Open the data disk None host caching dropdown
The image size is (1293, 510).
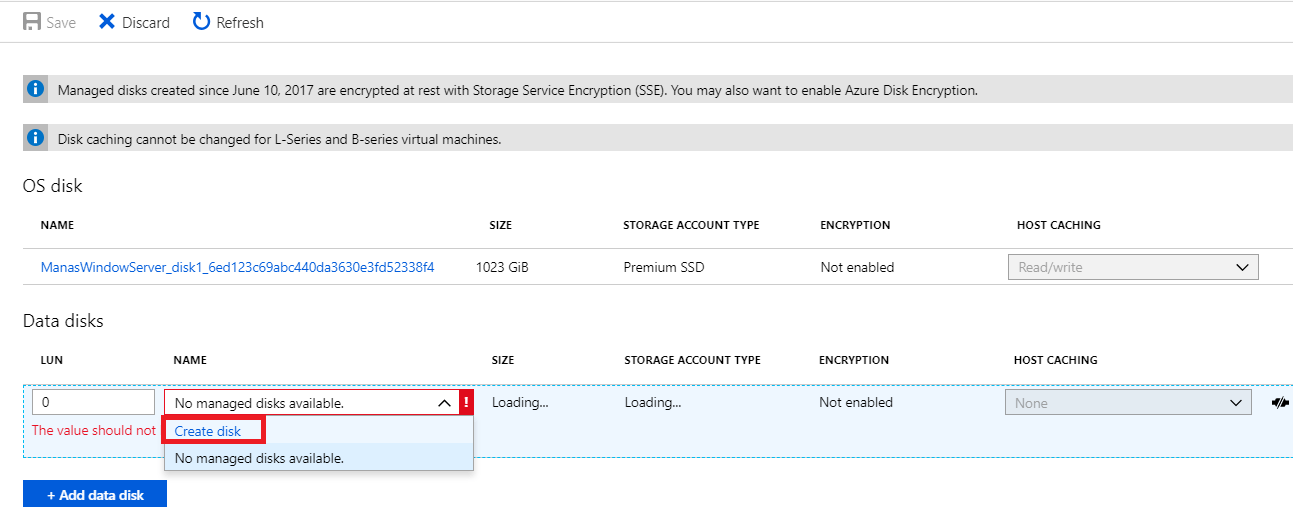click(1128, 402)
